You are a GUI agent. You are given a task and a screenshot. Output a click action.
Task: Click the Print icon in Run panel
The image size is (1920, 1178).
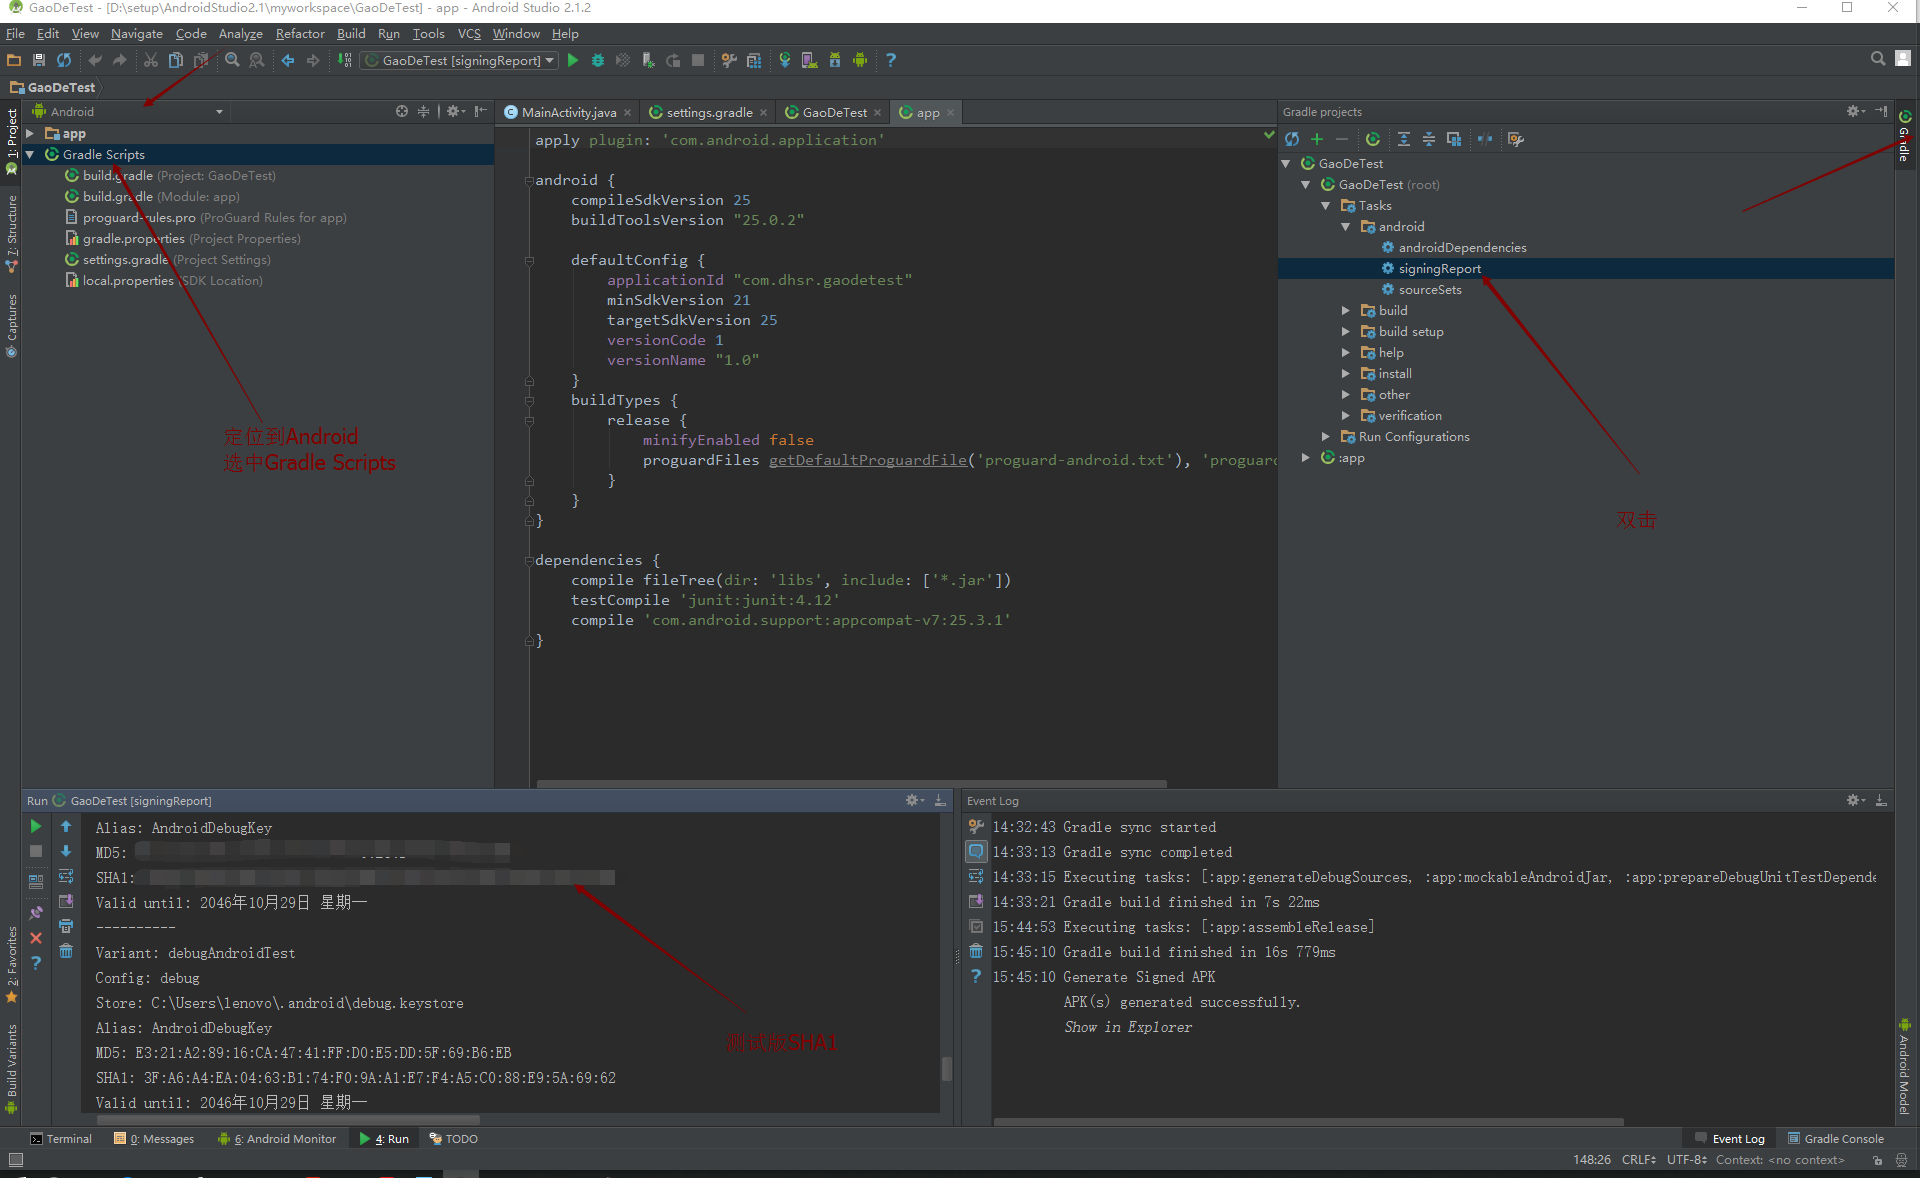66,926
